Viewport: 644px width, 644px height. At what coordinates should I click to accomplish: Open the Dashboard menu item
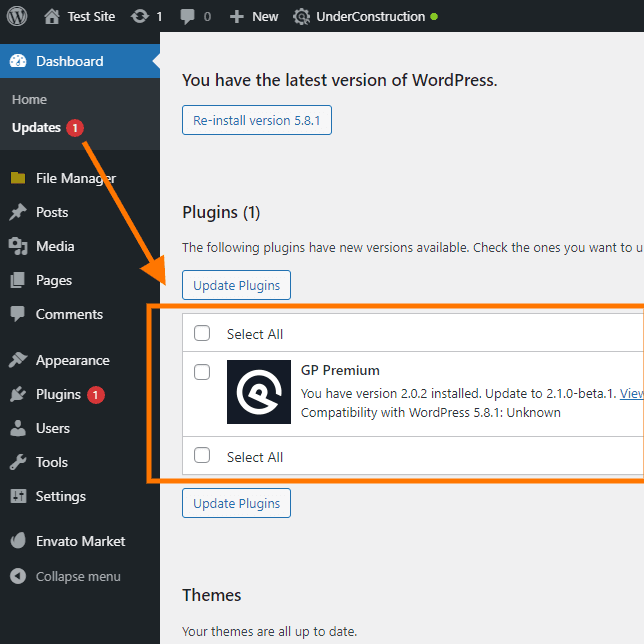[80, 61]
